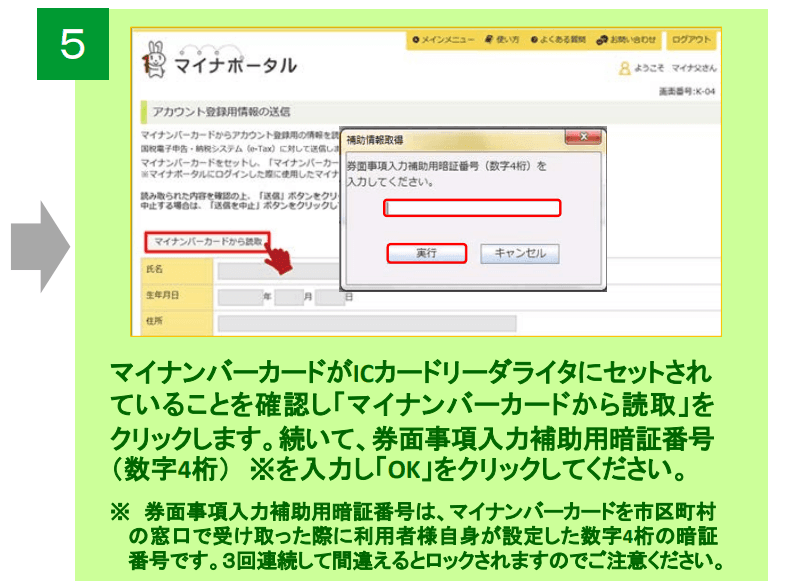Screen dimensions: 787x587
Task: Click the 氏名 input field
Action: pos(279,271)
